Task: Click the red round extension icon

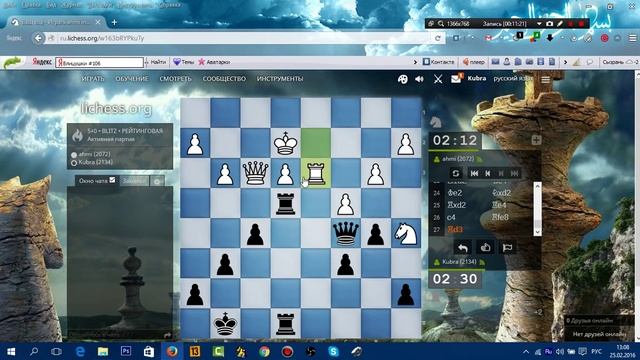Action: click(x=604, y=38)
